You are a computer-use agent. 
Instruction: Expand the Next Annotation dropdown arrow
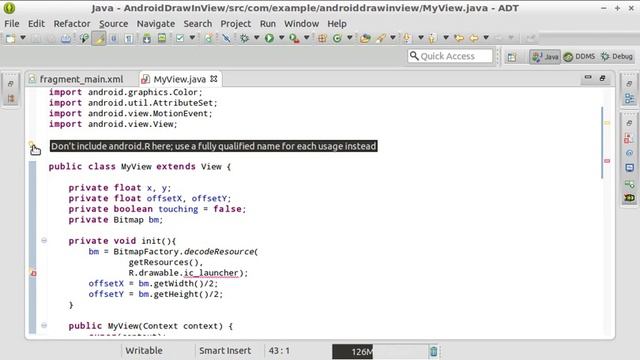(x=420, y=38)
